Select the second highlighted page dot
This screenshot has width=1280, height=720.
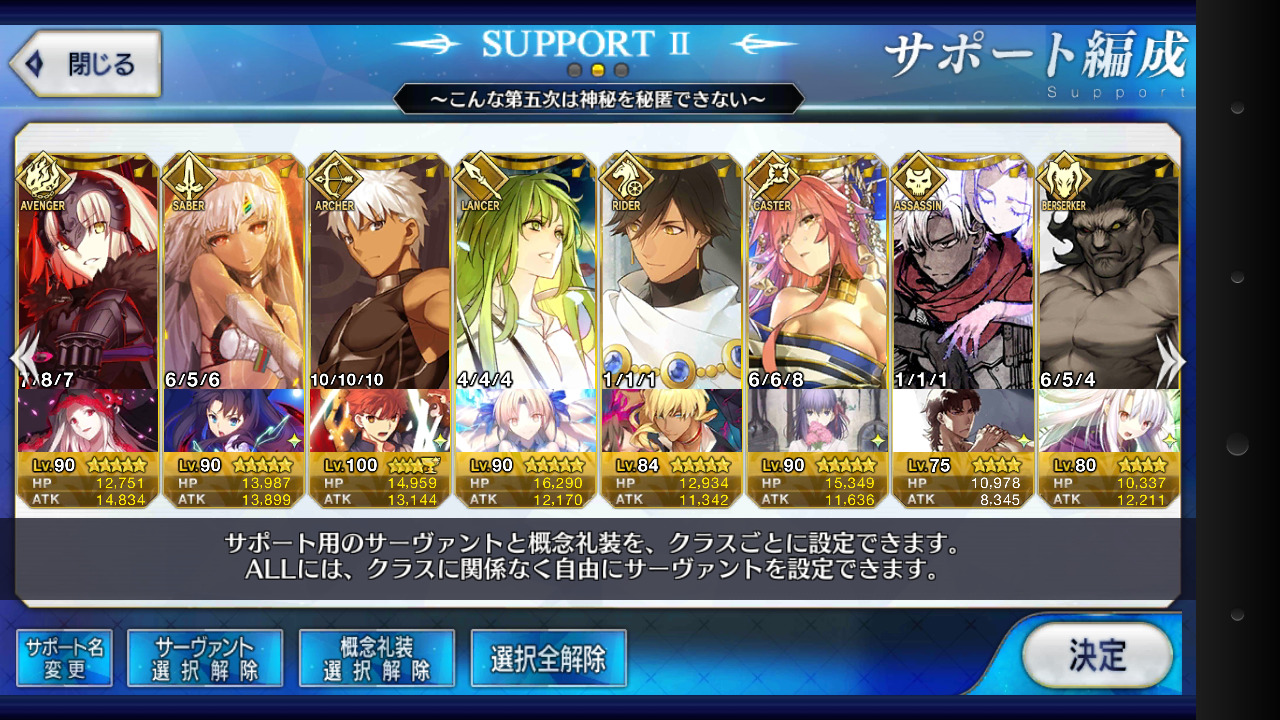click(x=598, y=70)
